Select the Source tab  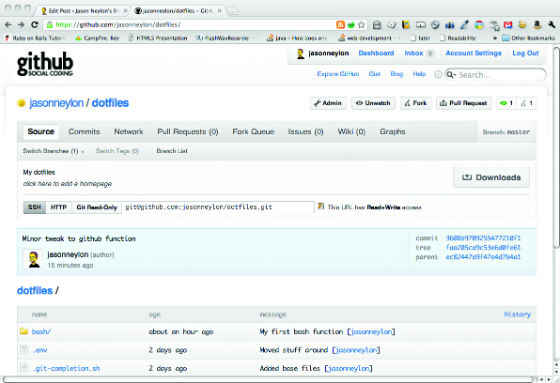(x=41, y=132)
